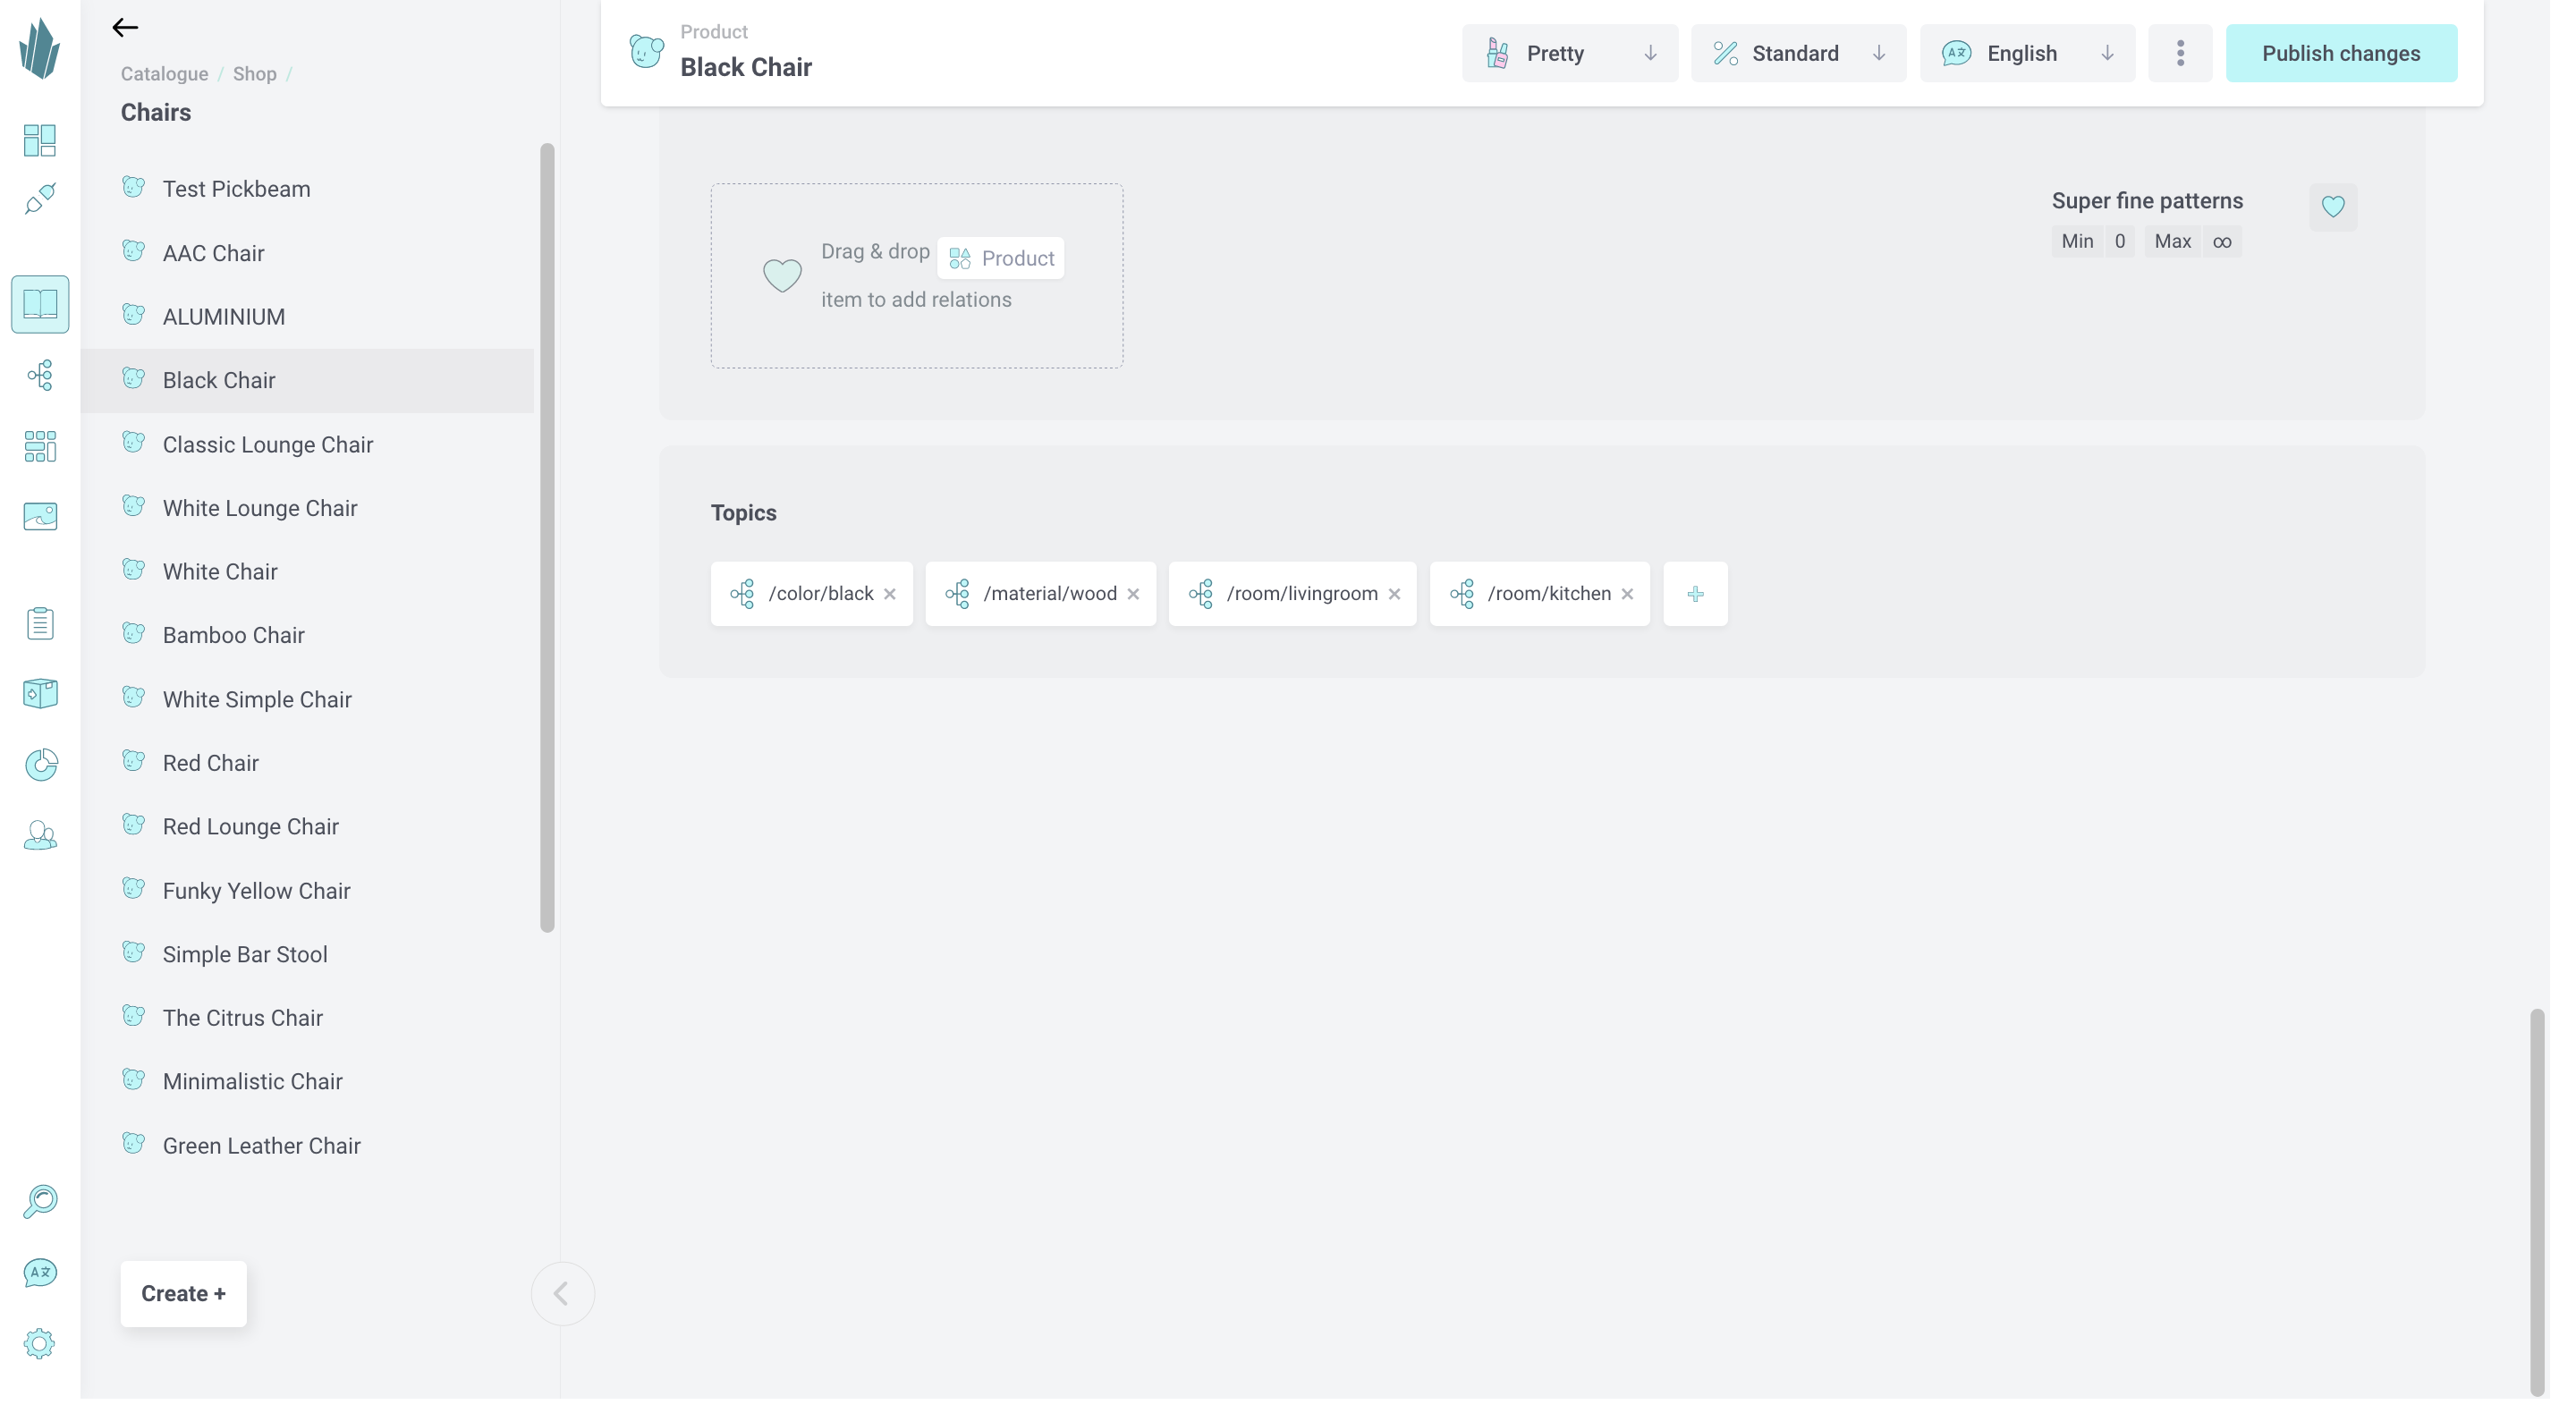Screen dimensions: 2576x1413
Task: Open the dashboard icon in sidebar
Action: click(40, 140)
